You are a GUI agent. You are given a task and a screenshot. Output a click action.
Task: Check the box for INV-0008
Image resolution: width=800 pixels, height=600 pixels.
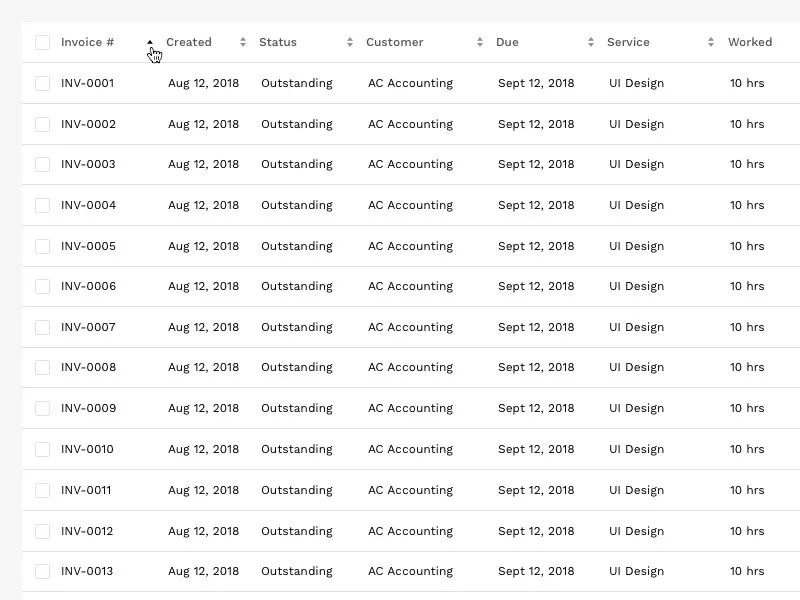tap(42, 367)
